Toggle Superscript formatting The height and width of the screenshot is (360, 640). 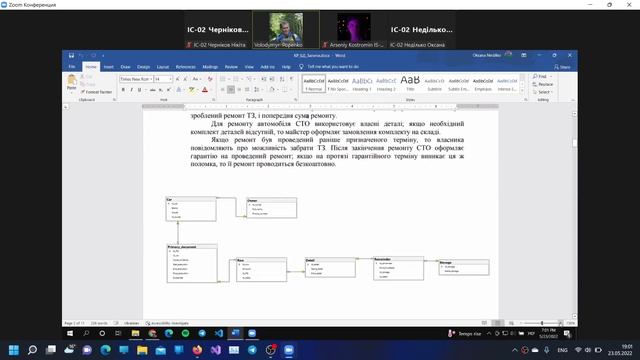169,90
